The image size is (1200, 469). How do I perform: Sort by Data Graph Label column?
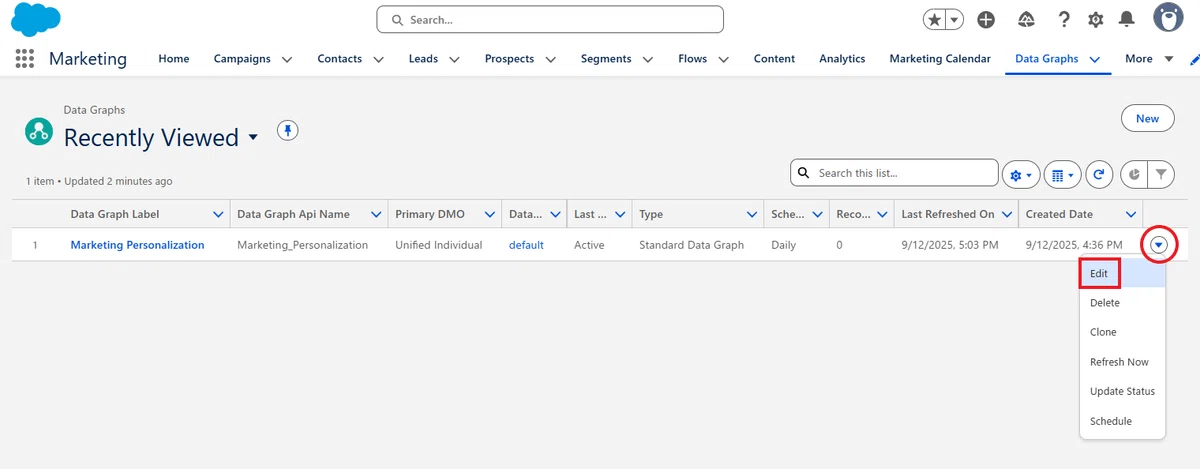(x=114, y=214)
